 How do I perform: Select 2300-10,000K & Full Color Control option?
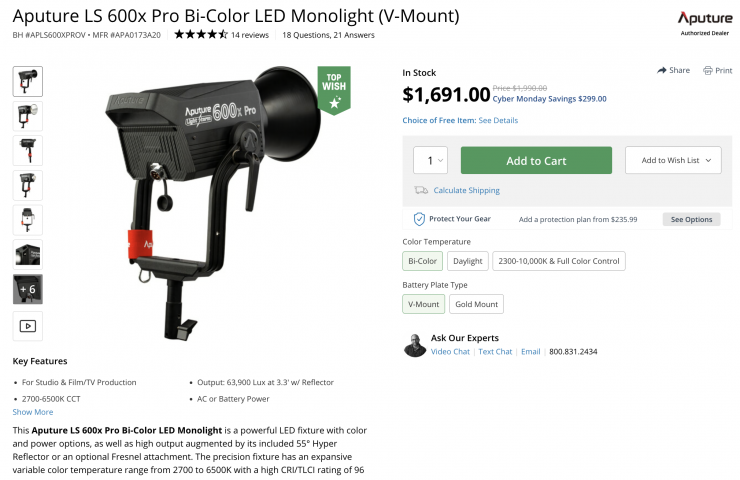[559, 261]
